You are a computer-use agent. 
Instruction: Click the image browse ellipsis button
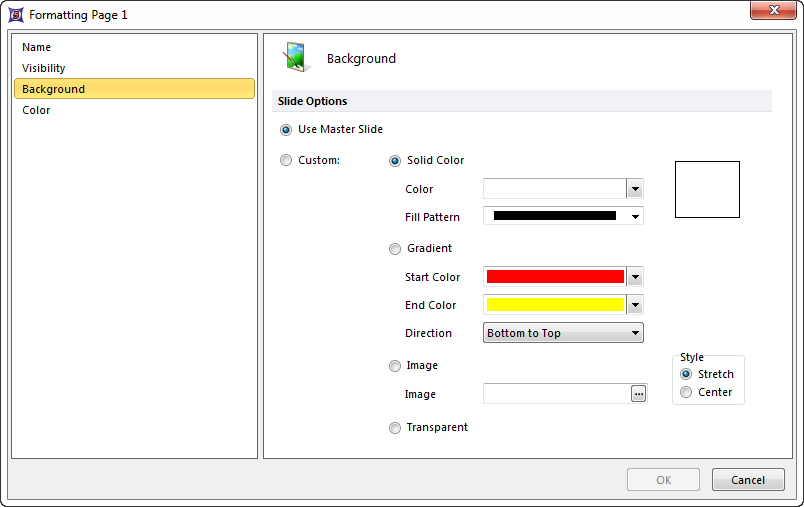tap(638, 394)
